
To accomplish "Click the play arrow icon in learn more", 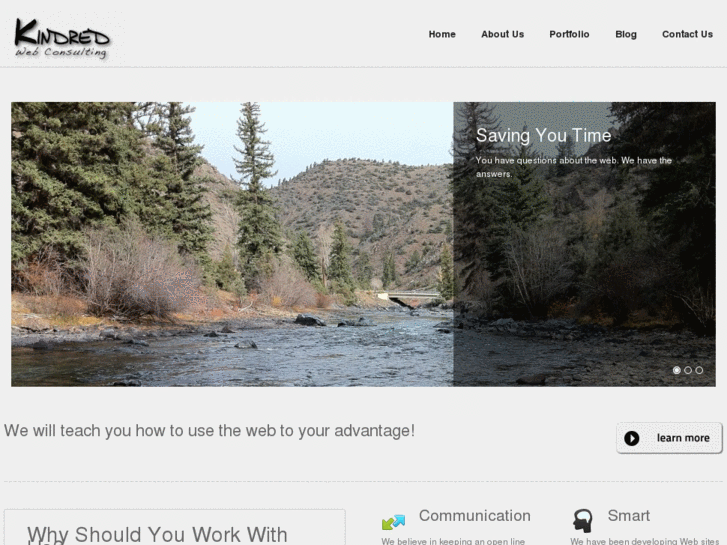I will coord(631,438).
